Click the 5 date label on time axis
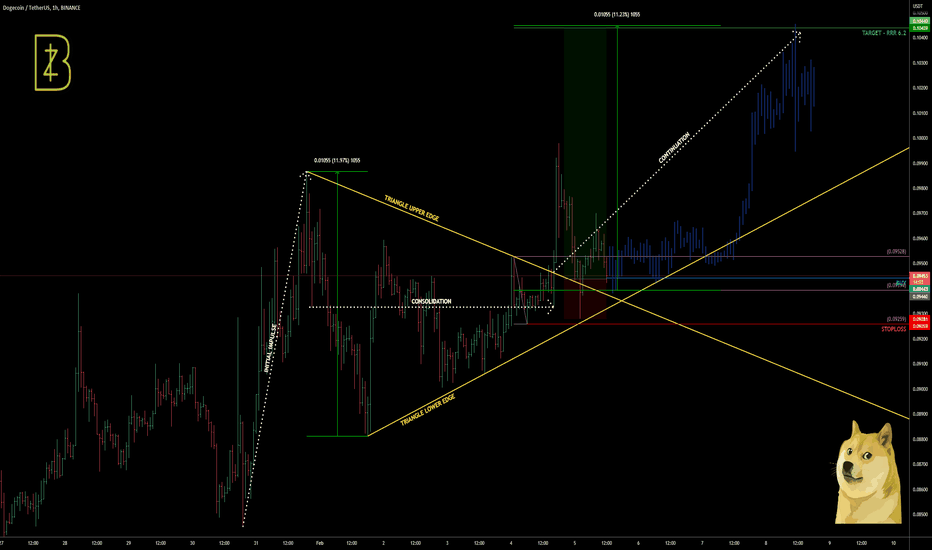This screenshot has height=550, width=932. pyautogui.click(x=574, y=543)
